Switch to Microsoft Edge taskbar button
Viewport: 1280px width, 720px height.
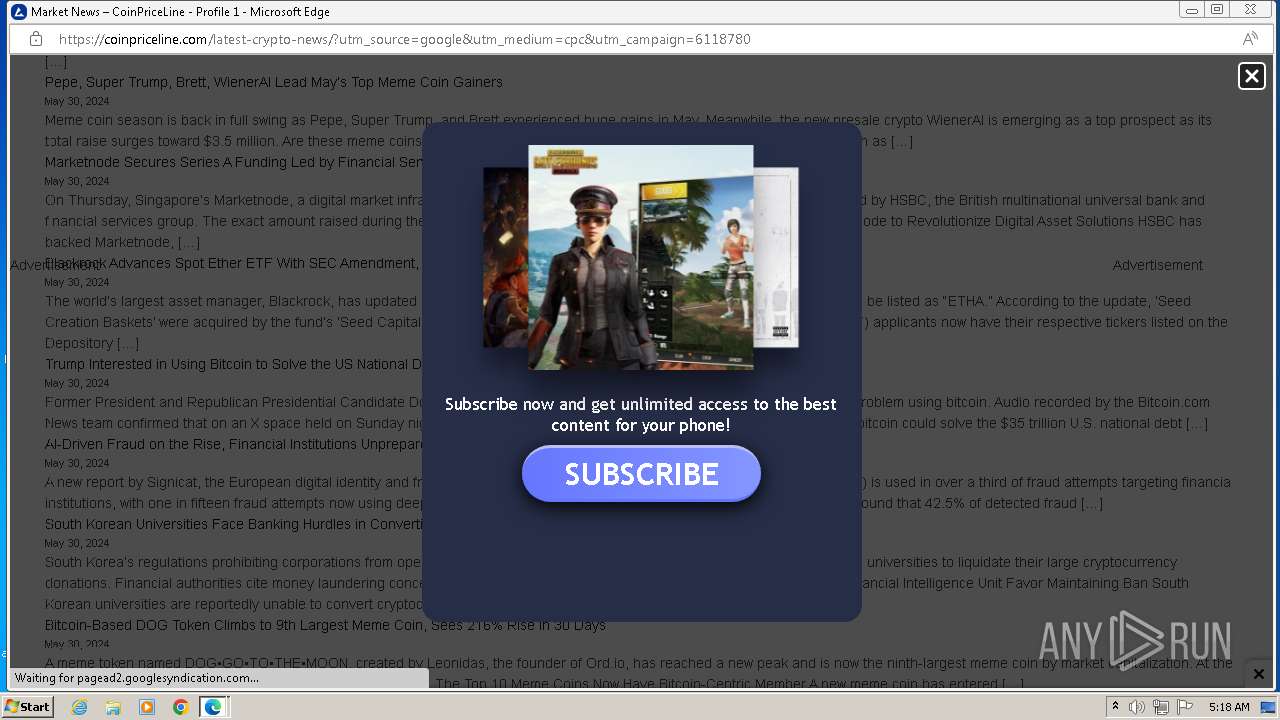pyautogui.click(x=214, y=707)
